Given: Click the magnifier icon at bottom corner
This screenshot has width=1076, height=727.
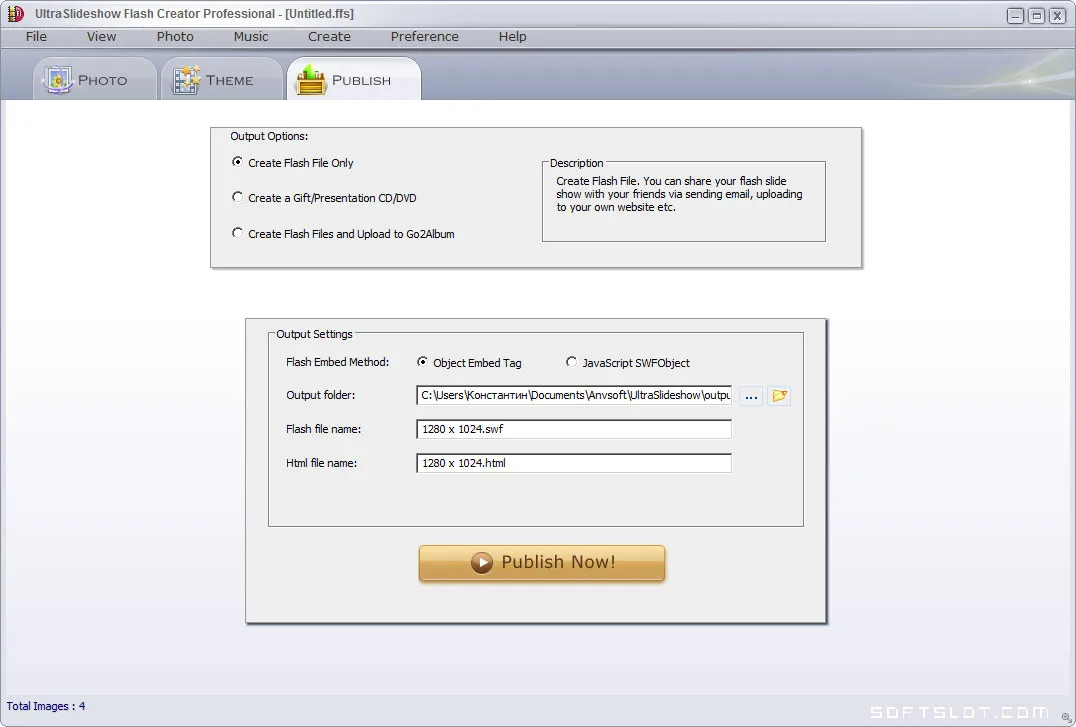Looking at the screenshot, I should (x=1066, y=717).
